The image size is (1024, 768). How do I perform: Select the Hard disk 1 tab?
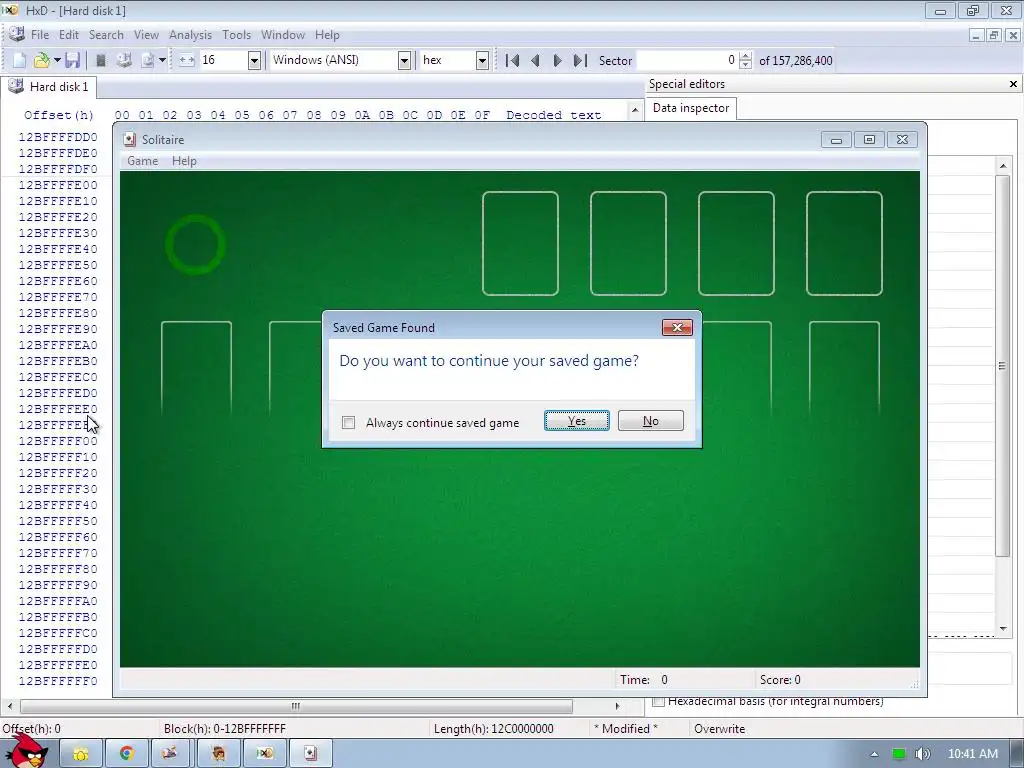coord(48,87)
